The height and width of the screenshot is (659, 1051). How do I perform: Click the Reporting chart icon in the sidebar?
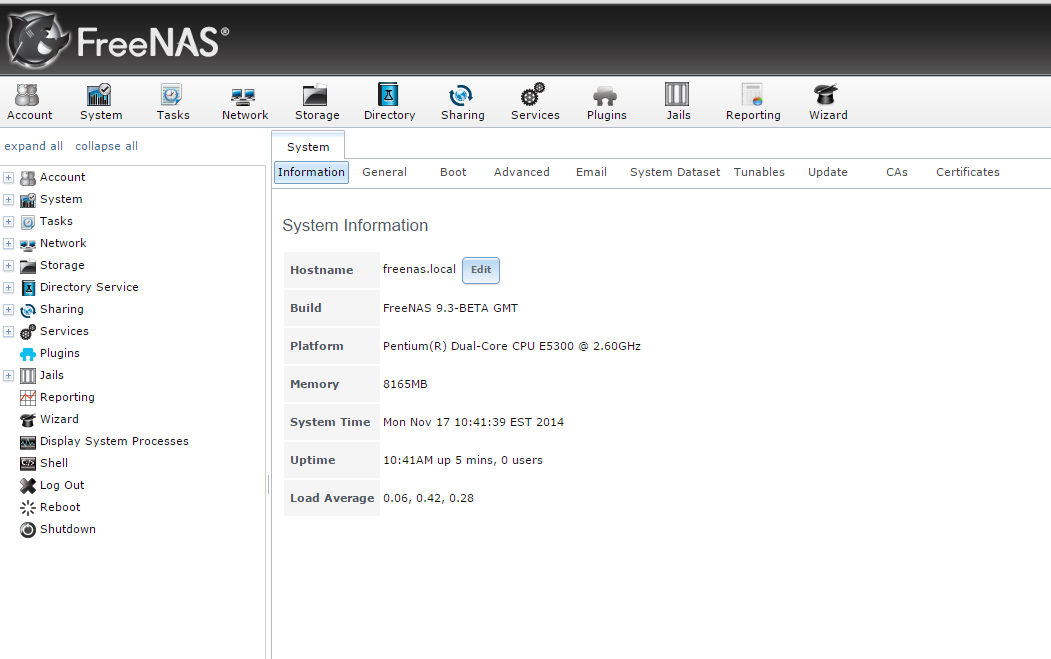[27, 398]
